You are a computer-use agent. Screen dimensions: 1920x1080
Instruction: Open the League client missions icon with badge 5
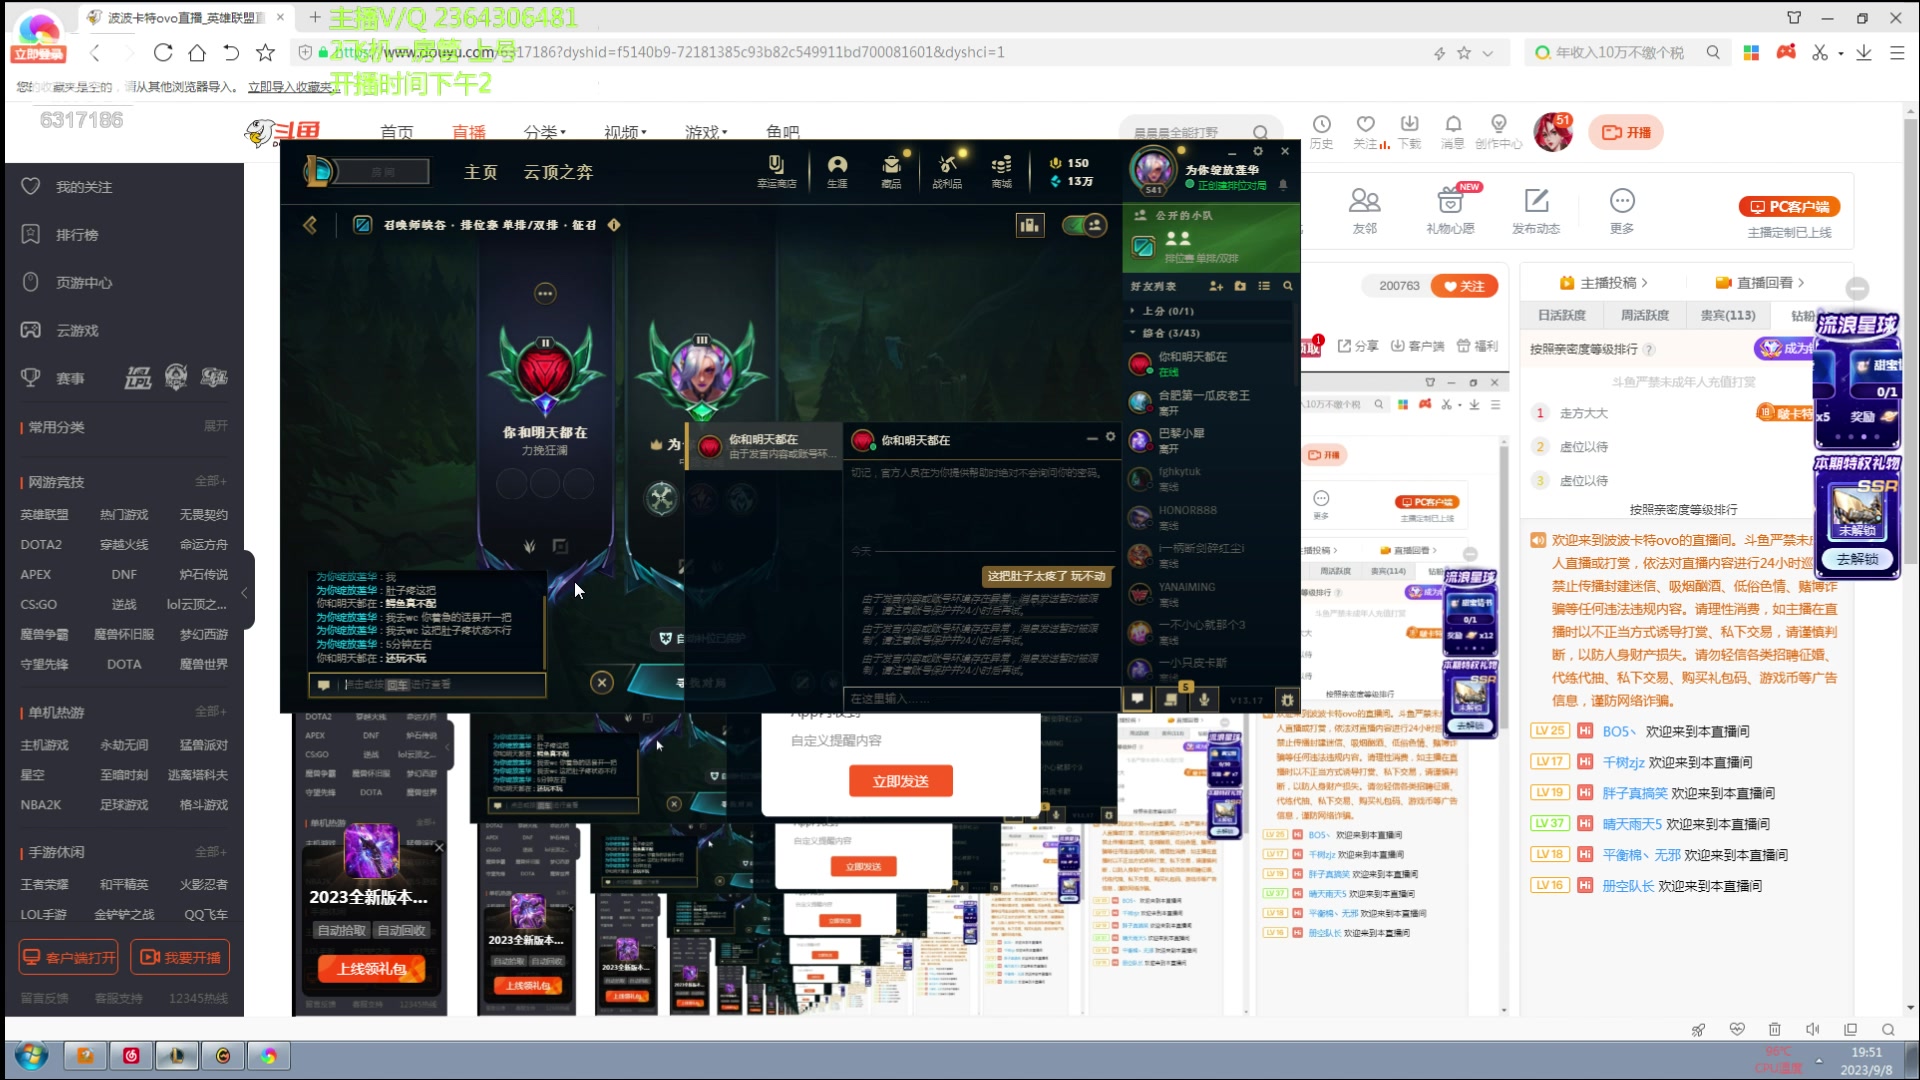coord(1171,700)
